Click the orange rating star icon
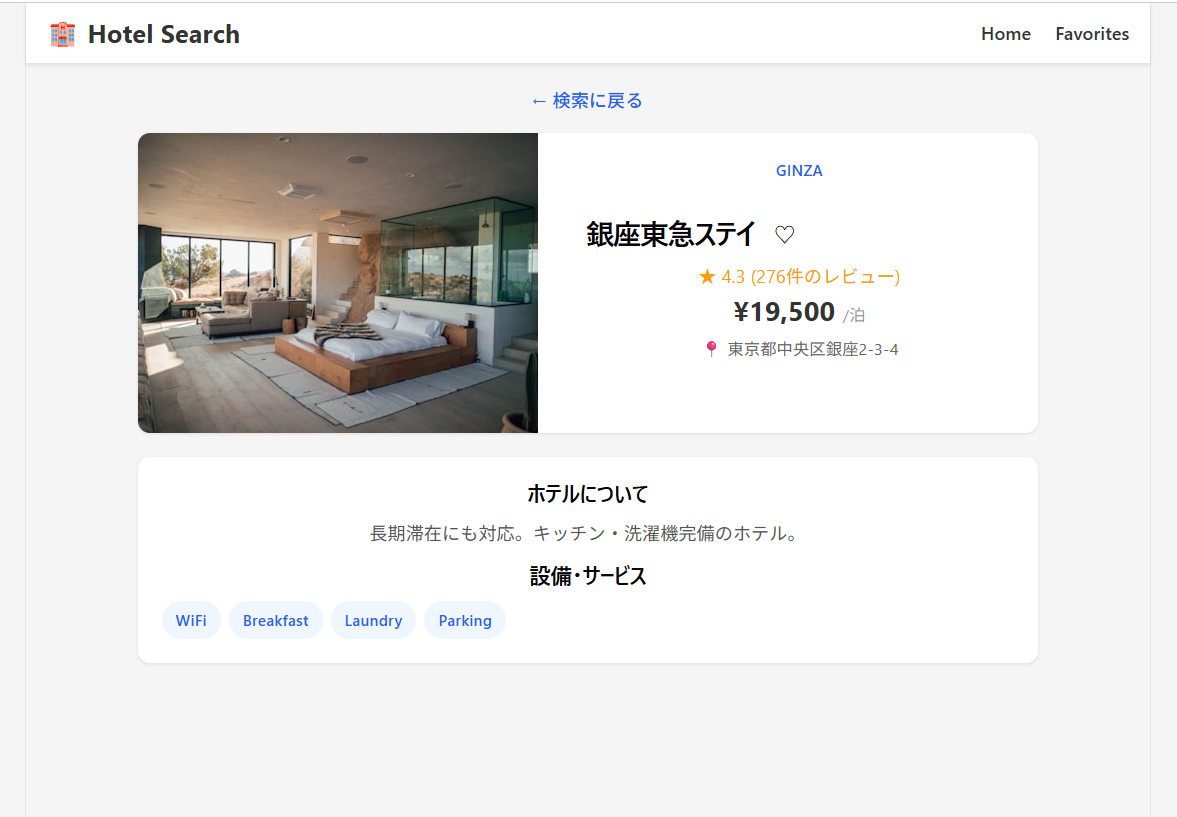This screenshot has height=817, width=1177. pos(706,277)
